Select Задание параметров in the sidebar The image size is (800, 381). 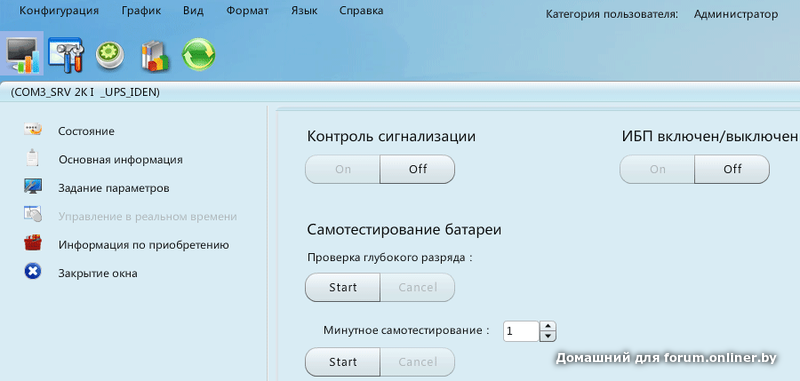pyautogui.click(x=114, y=188)
